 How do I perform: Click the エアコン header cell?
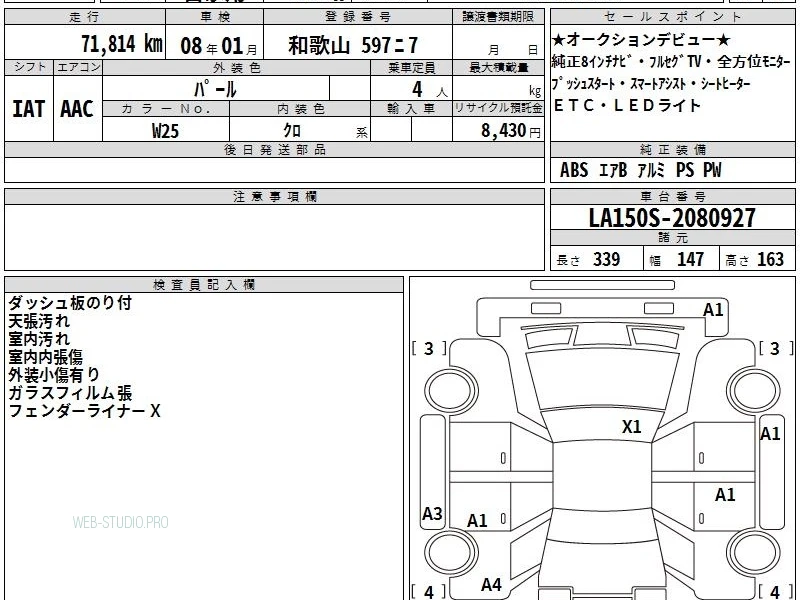(78, 67)
